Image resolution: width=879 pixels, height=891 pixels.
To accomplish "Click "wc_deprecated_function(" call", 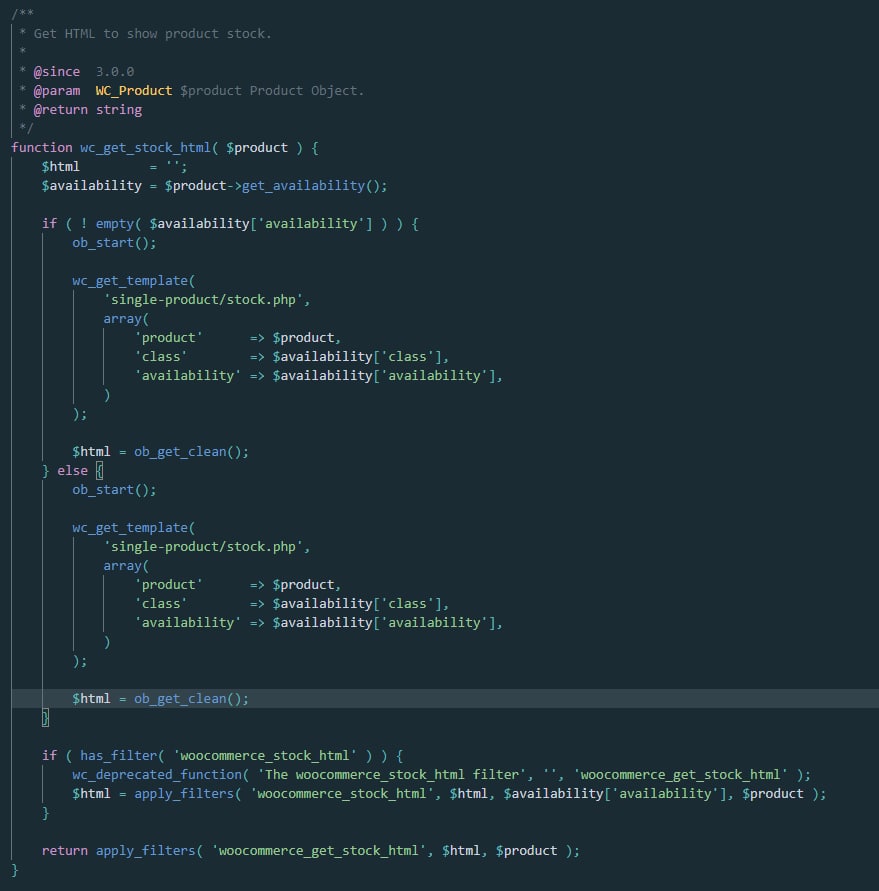I will 160,775.
